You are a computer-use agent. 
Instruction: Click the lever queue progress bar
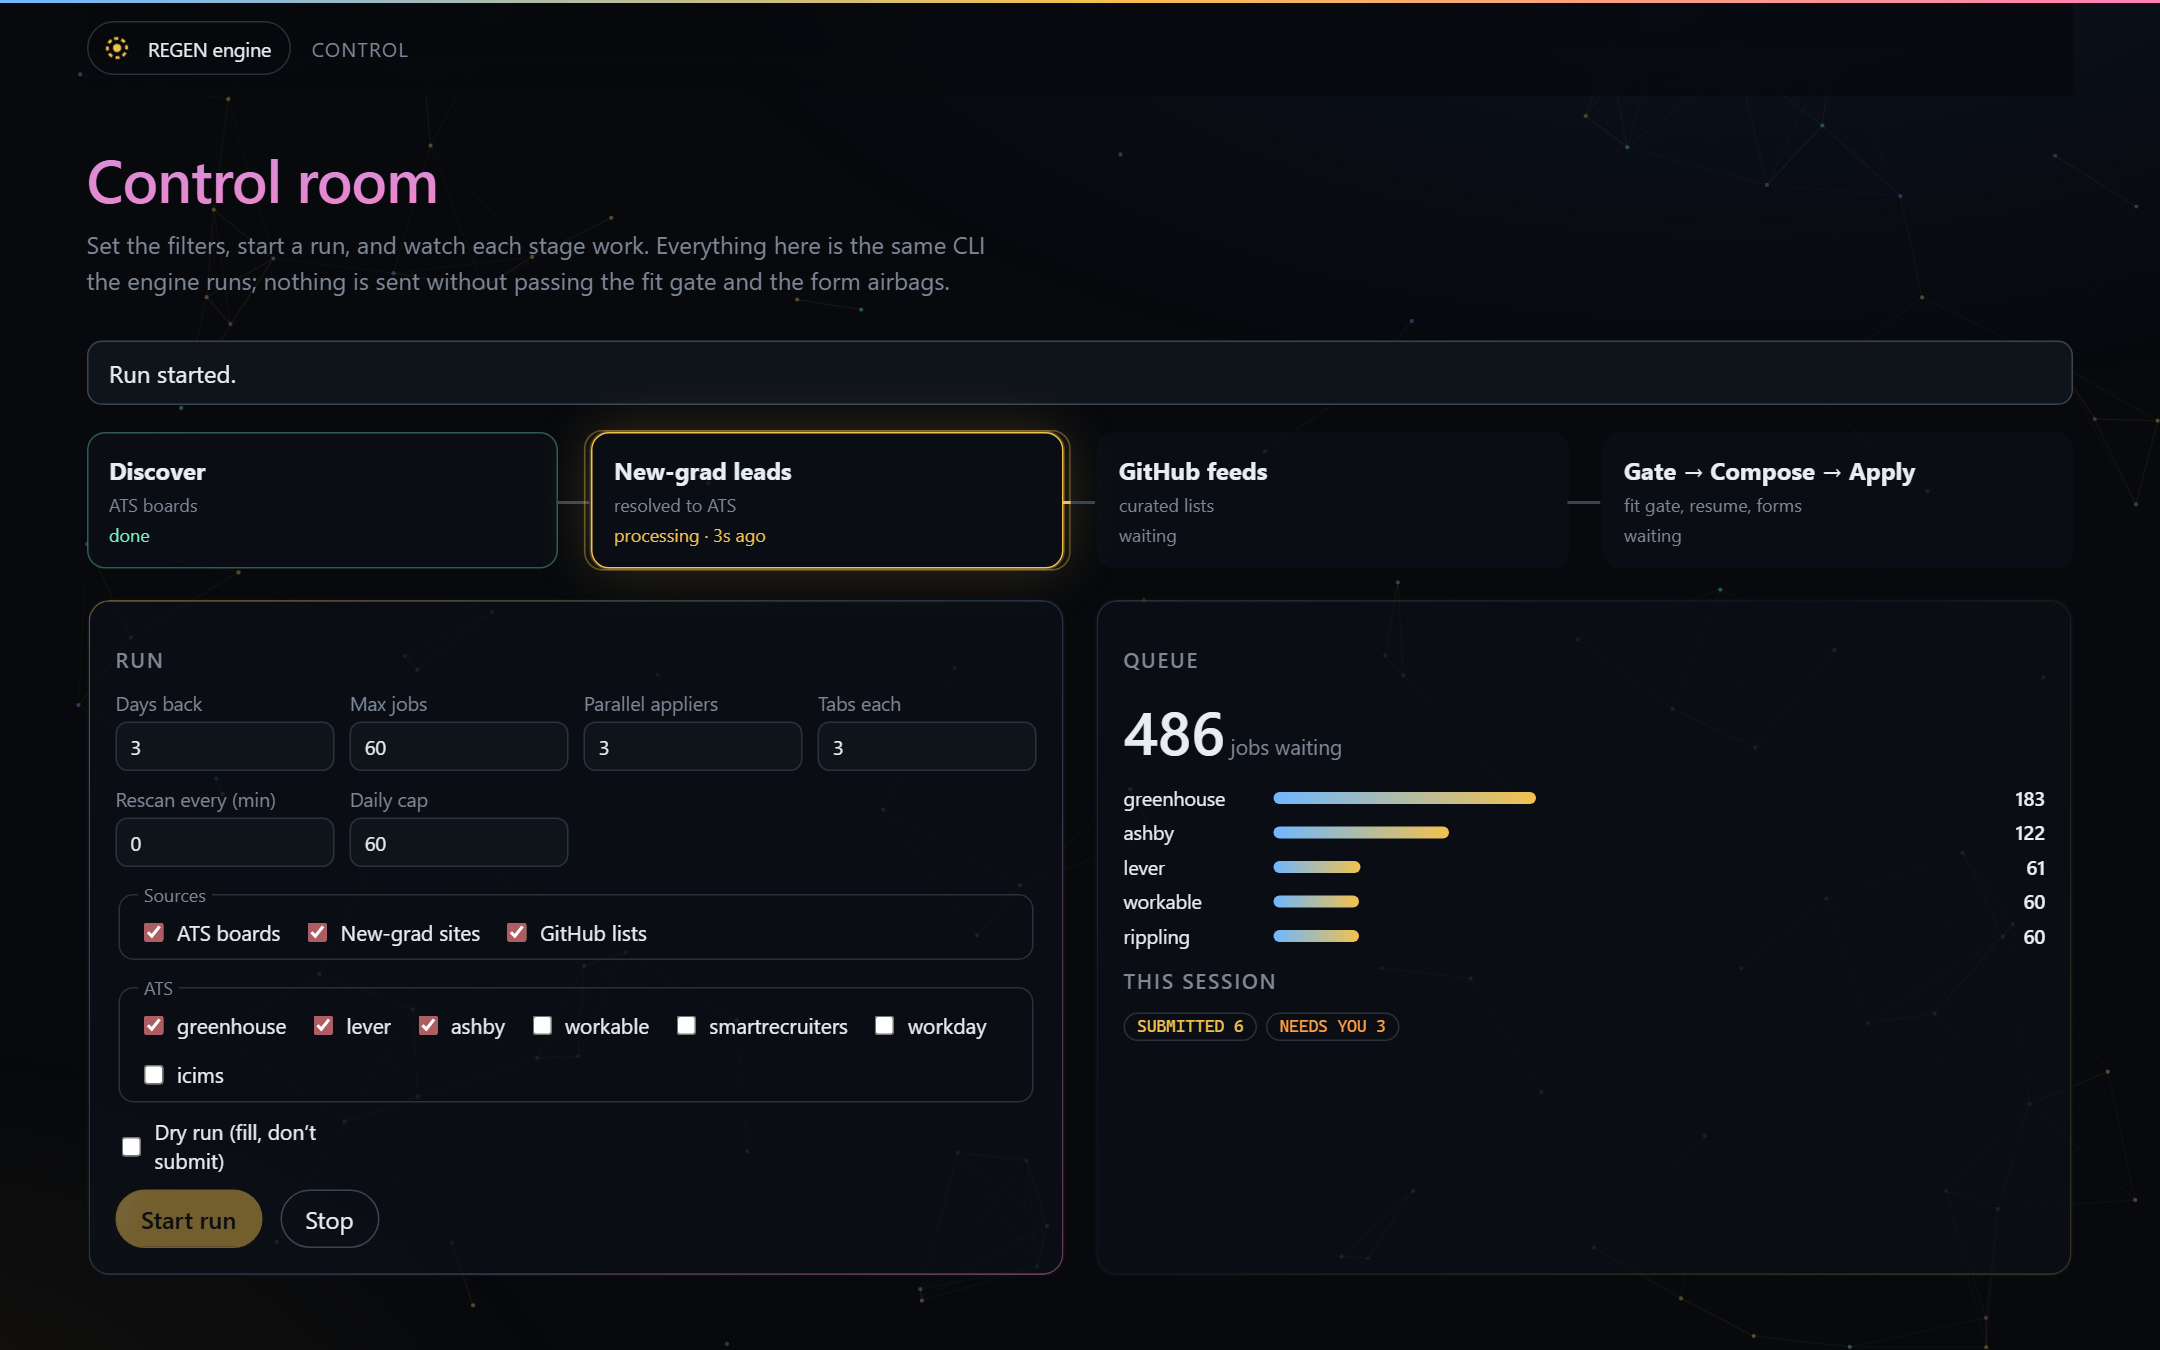(x=1317, y=867)
